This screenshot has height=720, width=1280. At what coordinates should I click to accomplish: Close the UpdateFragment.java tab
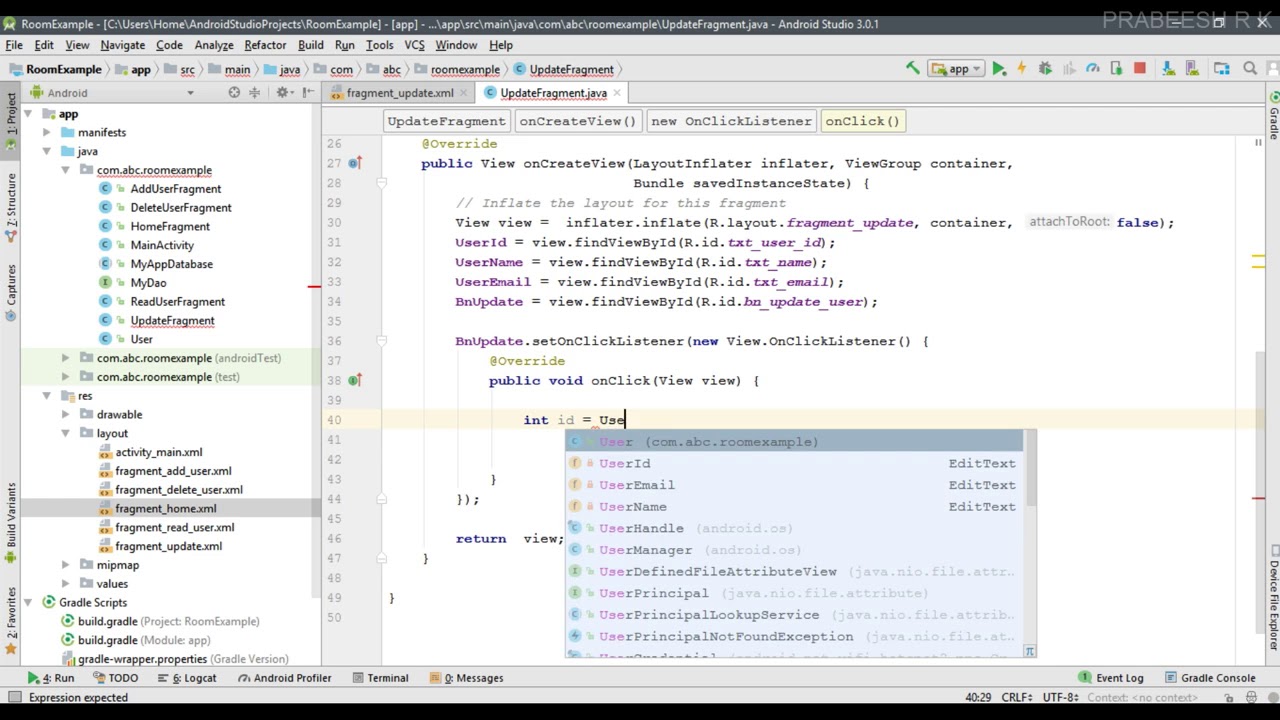[616, 93]
